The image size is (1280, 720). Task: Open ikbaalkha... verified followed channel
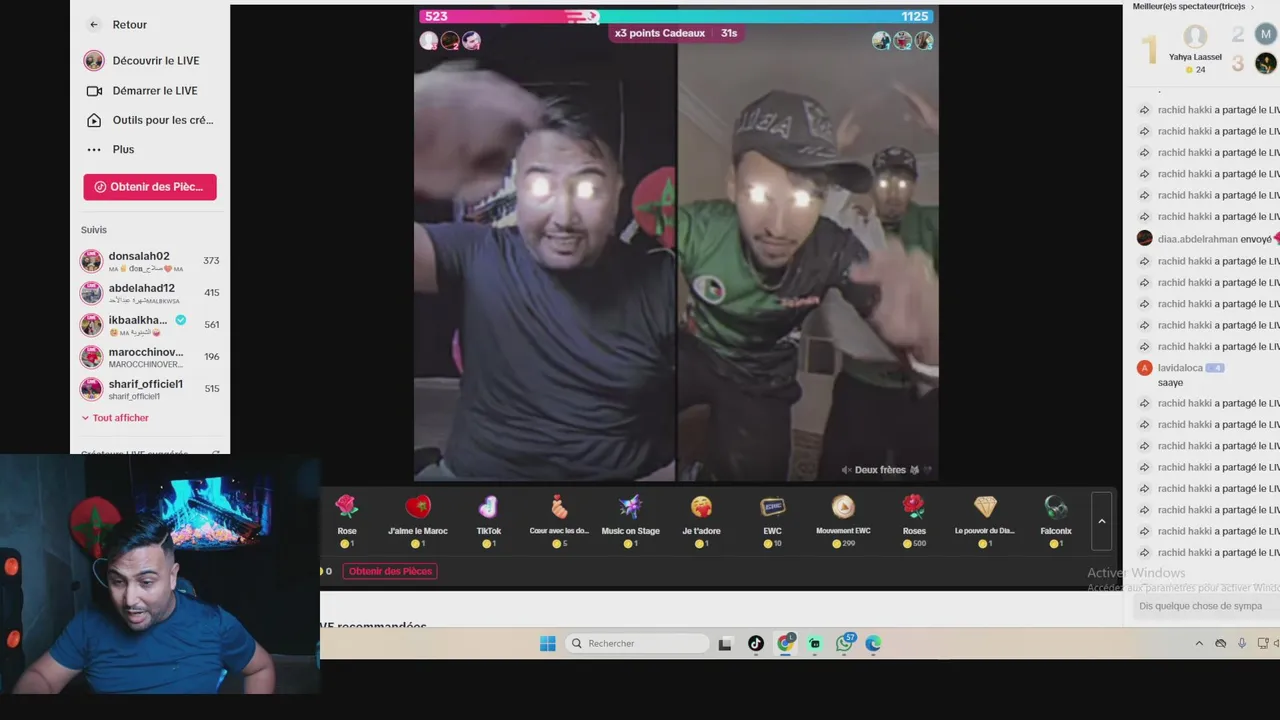[x=150, y=325]
